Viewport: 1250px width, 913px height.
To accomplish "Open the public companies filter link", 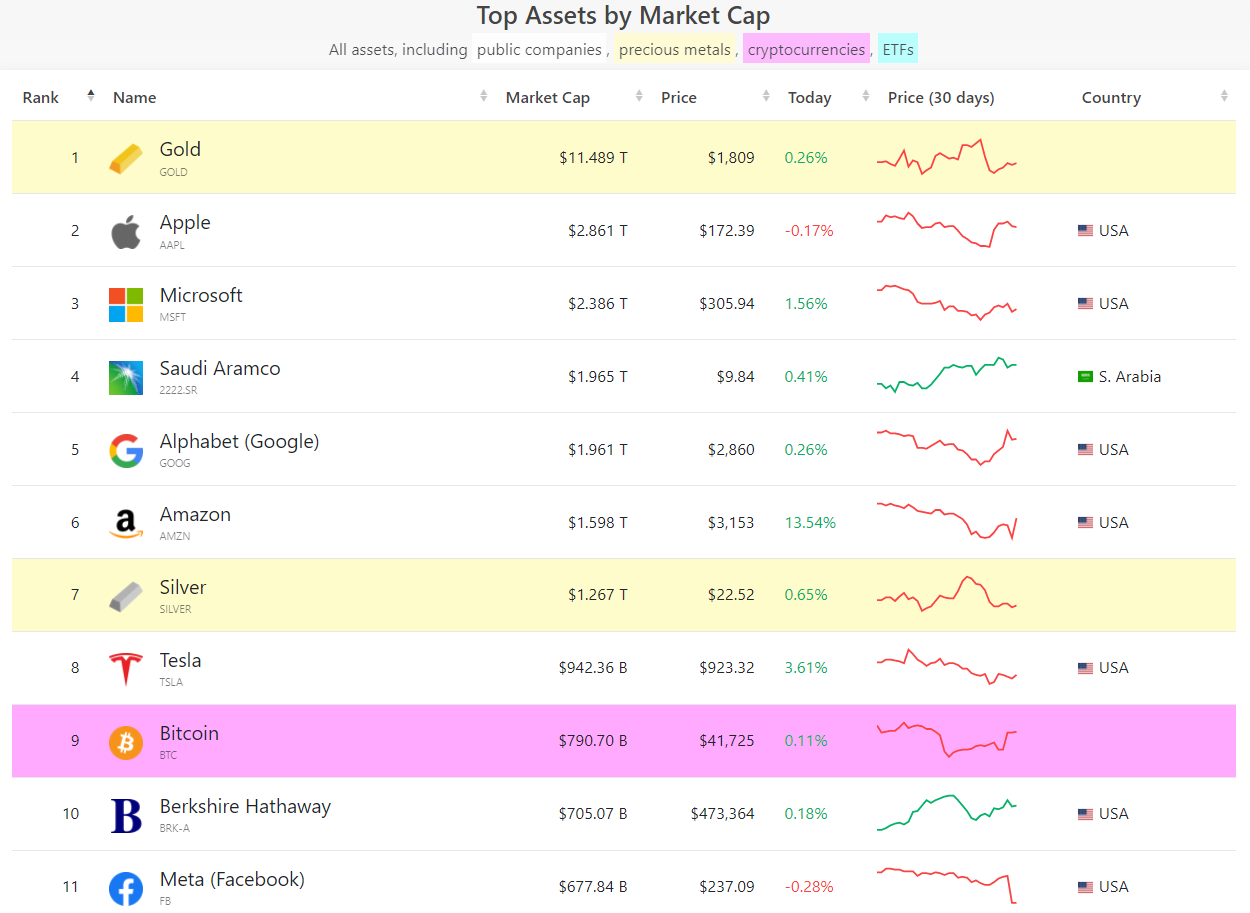I will 539,49.
